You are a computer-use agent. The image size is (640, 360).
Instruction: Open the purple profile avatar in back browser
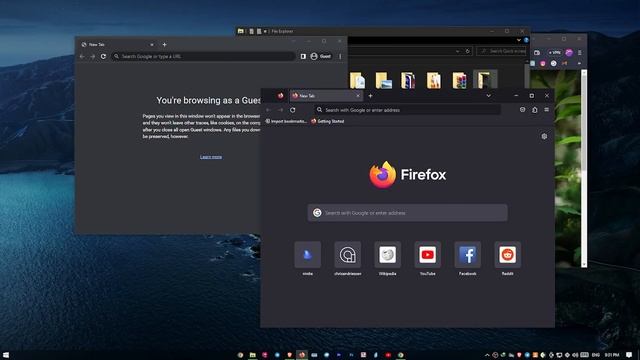click(x=569, y=53)
